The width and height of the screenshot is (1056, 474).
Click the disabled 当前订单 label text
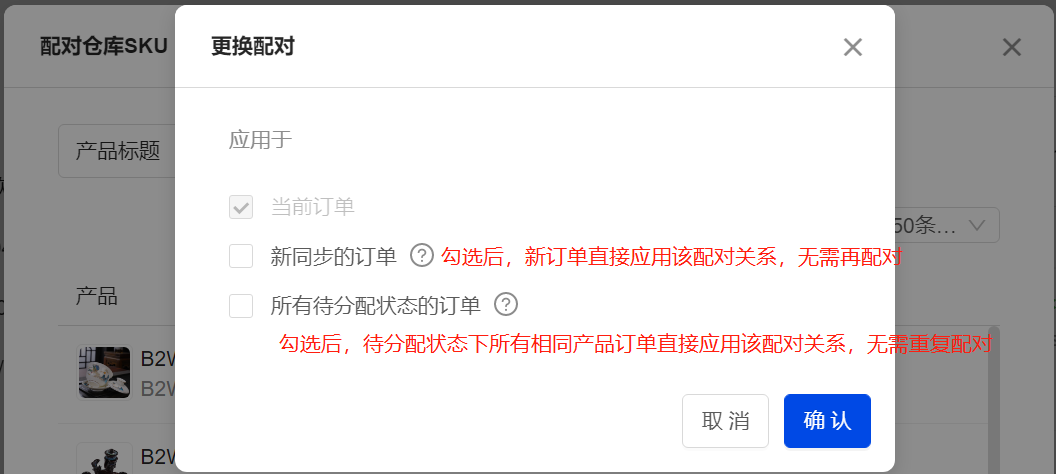pos(312,207)
